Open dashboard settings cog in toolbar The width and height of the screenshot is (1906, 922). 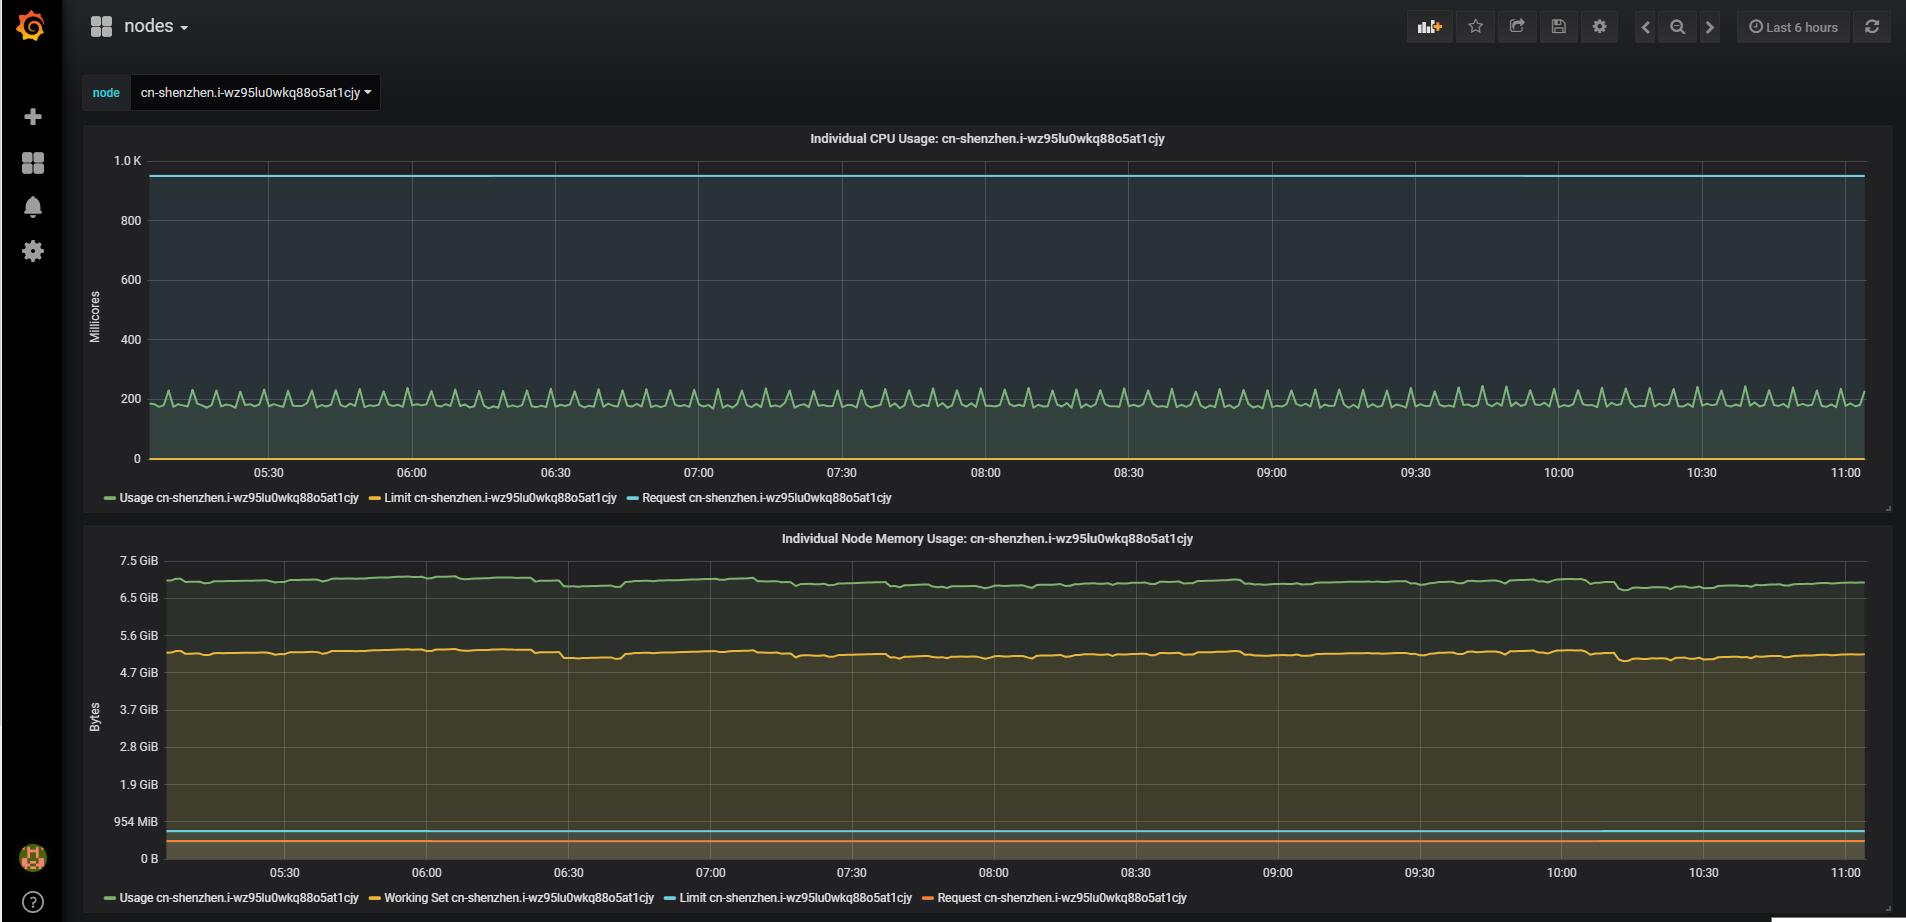point(1599,27)
